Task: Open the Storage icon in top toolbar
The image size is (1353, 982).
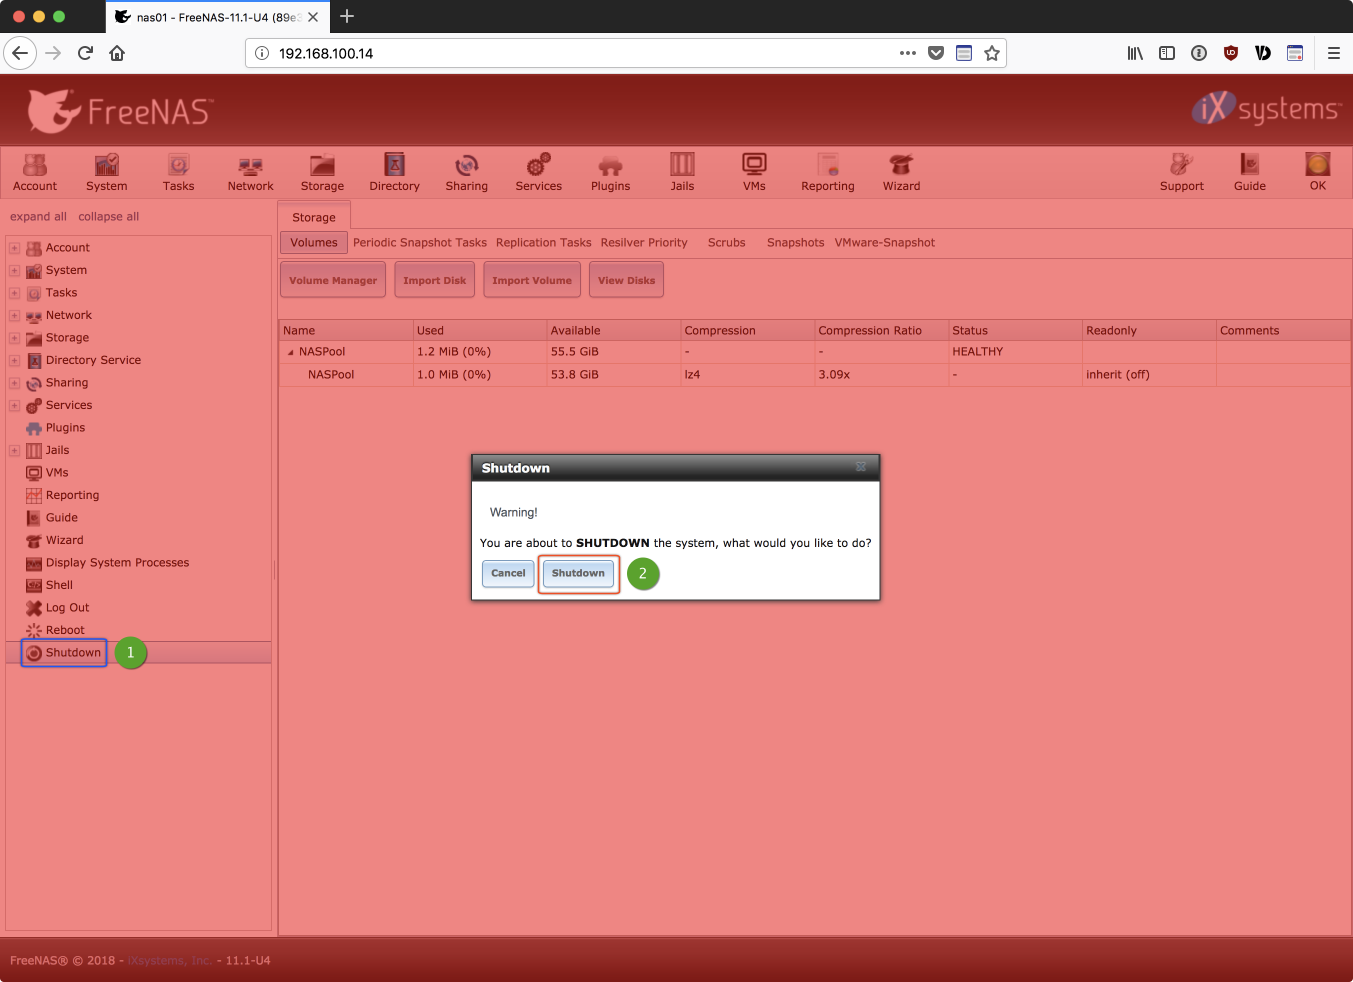Action: (x=322, y=172)
